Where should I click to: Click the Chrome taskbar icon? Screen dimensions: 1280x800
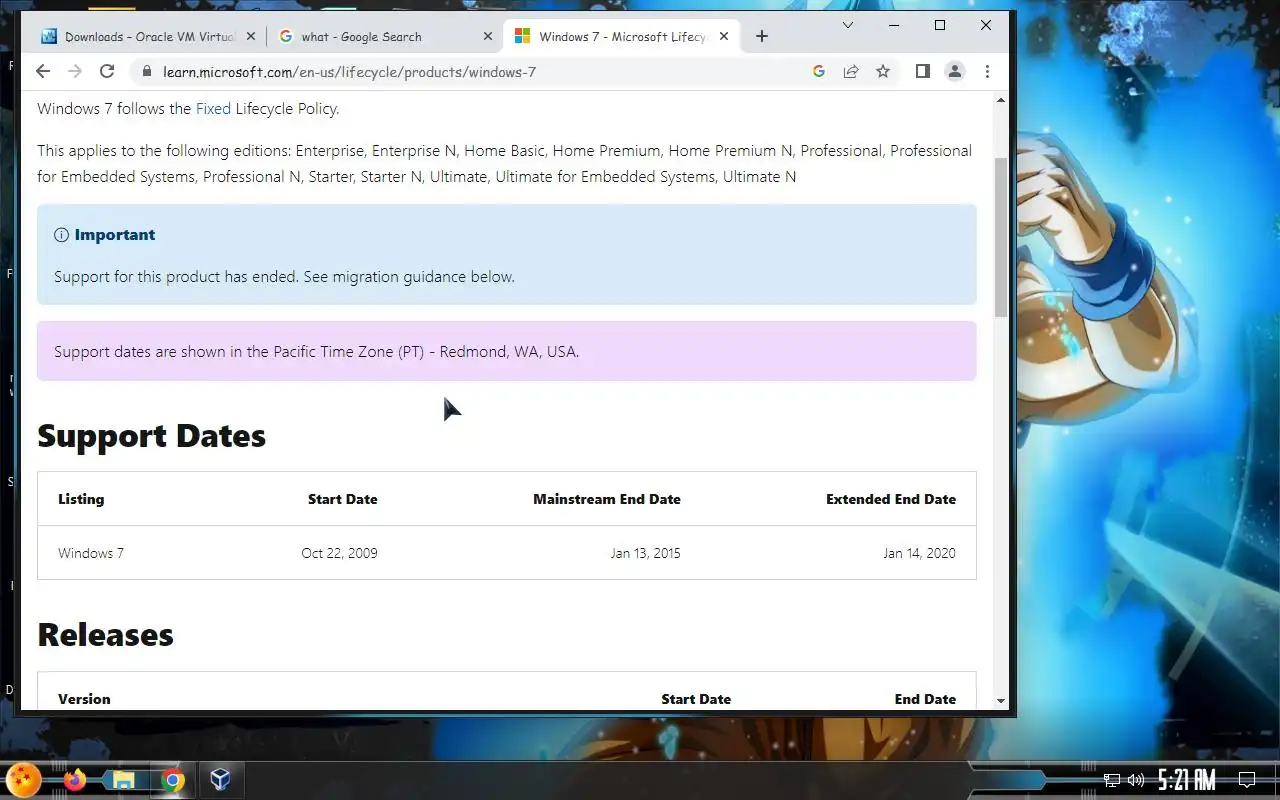(173, 780)
